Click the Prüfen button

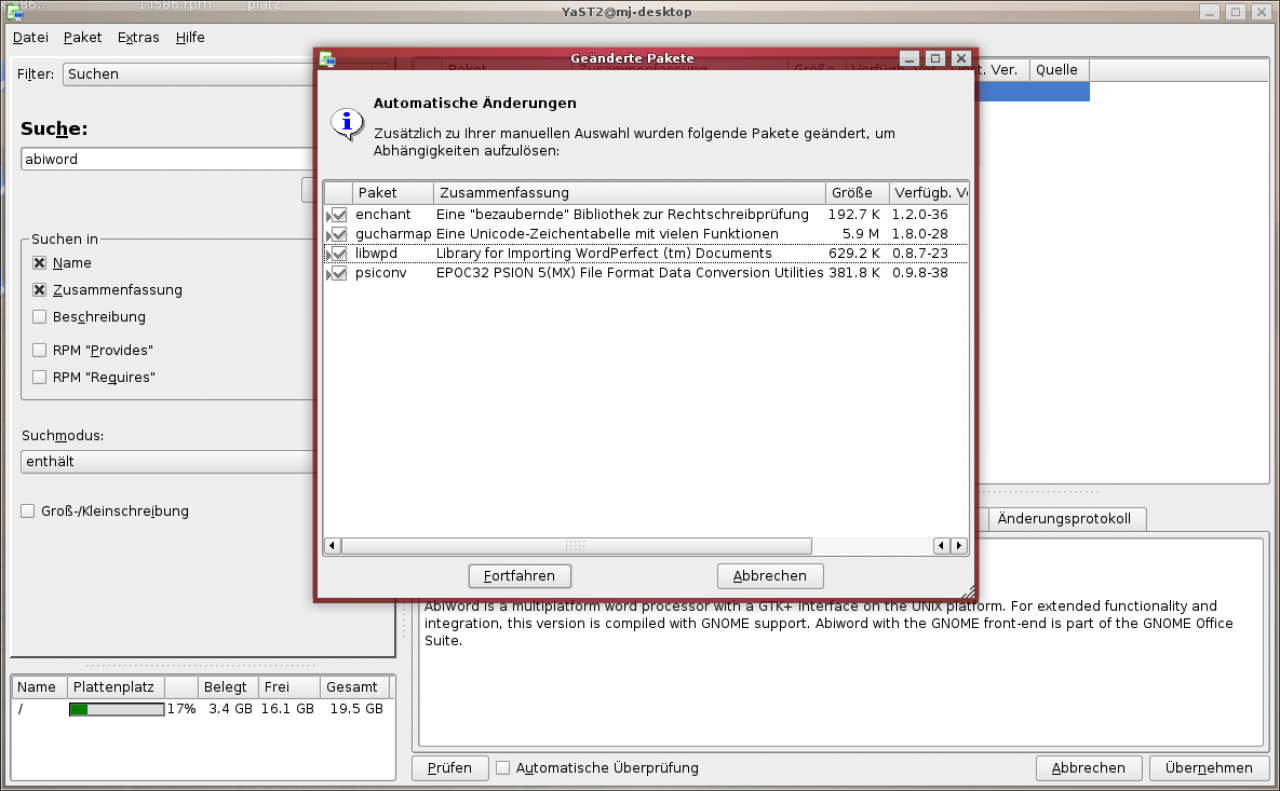point(450,768)
